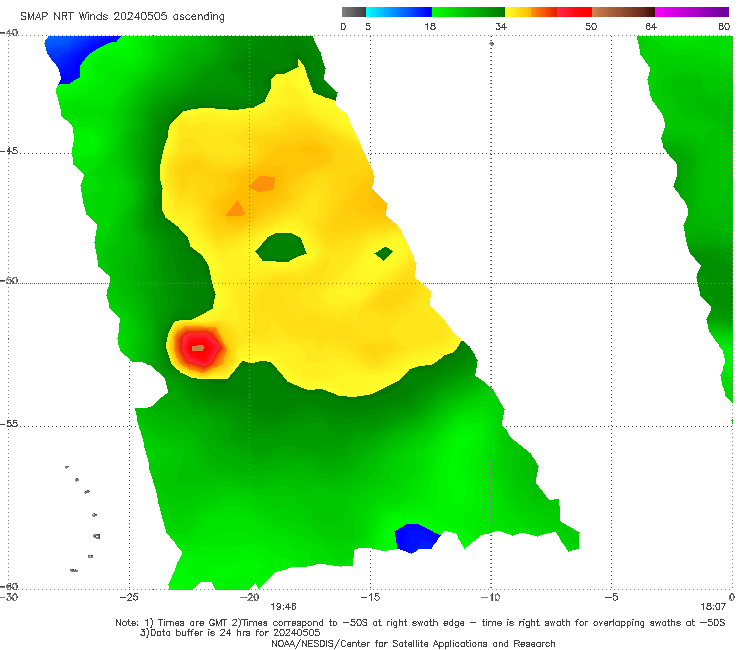Click the longitude label "-25" on the bottom axis
The image size is (740, 650).
pos(129,597)
